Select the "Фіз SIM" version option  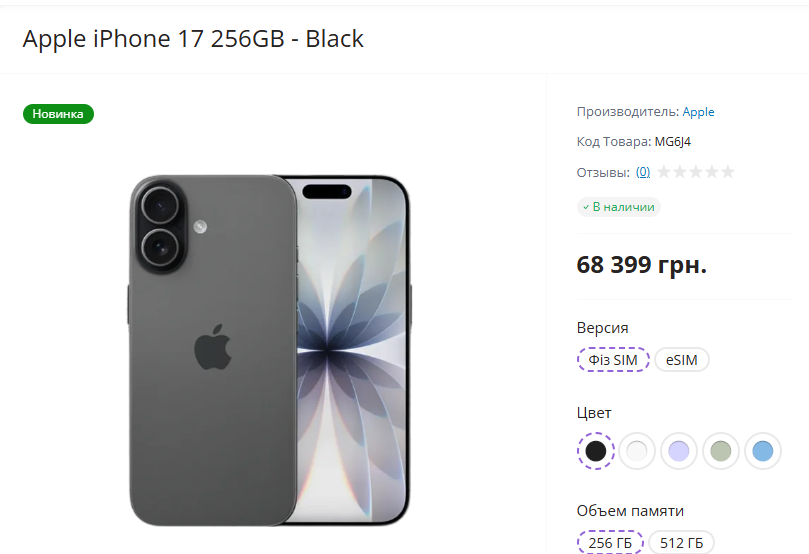[613, 360]
